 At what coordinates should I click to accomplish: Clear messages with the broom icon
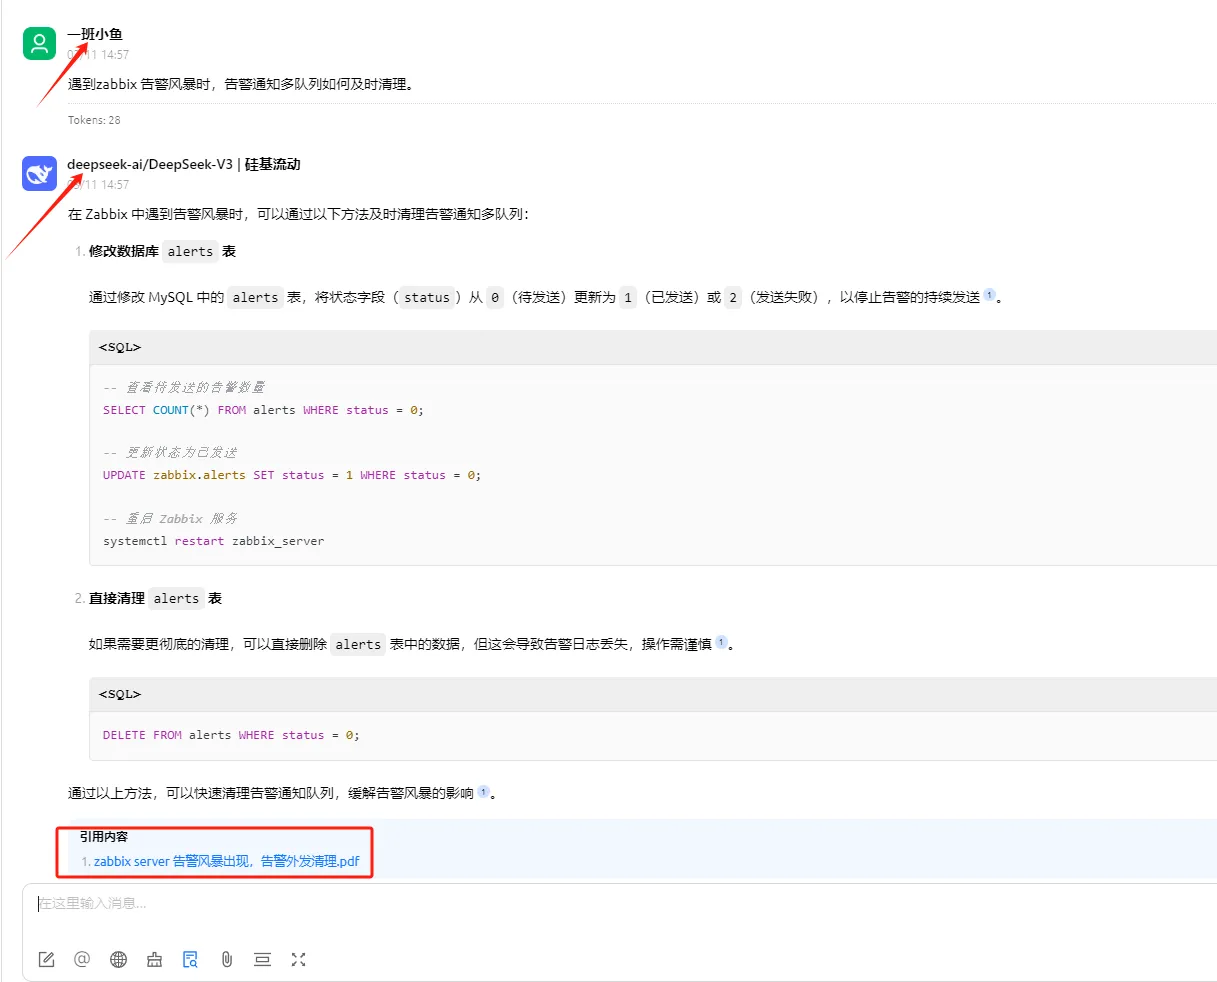[x=154, y=959]
